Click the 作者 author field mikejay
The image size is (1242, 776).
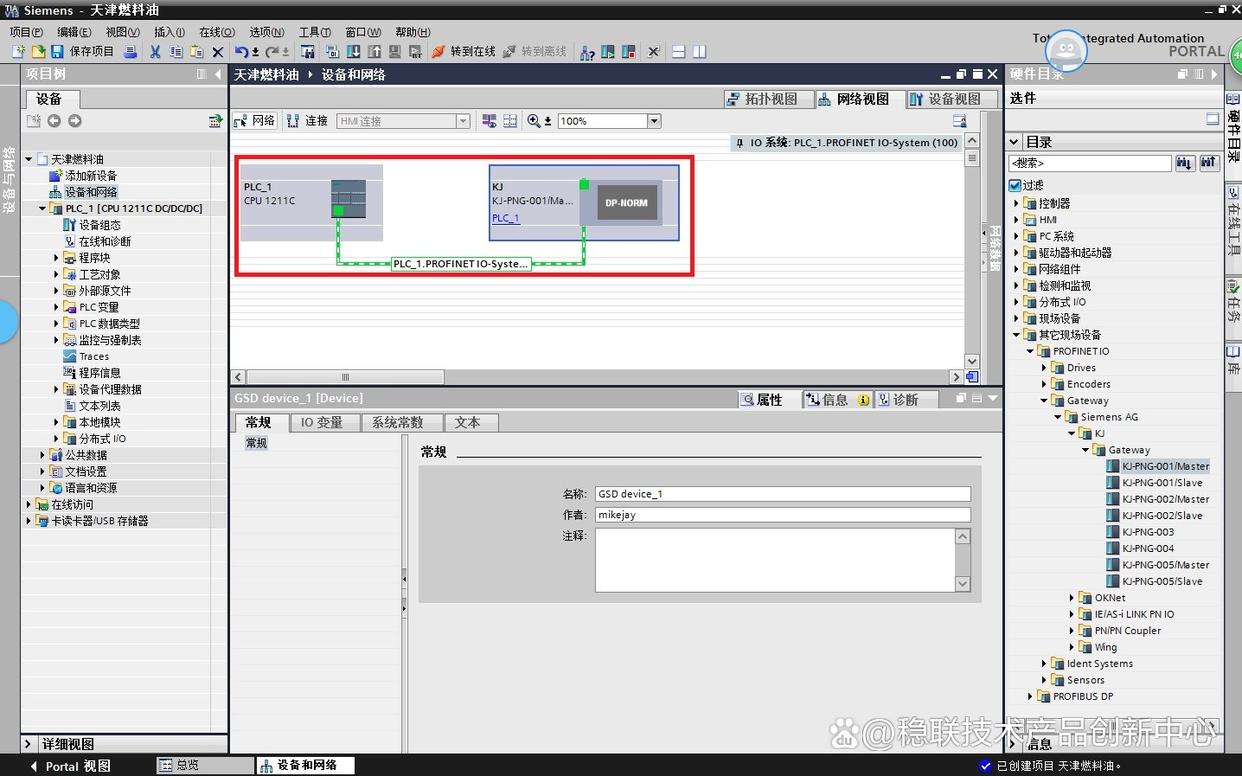click(x=783, y=515)
